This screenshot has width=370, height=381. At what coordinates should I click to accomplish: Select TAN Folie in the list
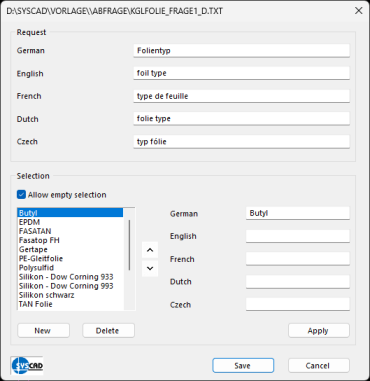tap(70, 304)
